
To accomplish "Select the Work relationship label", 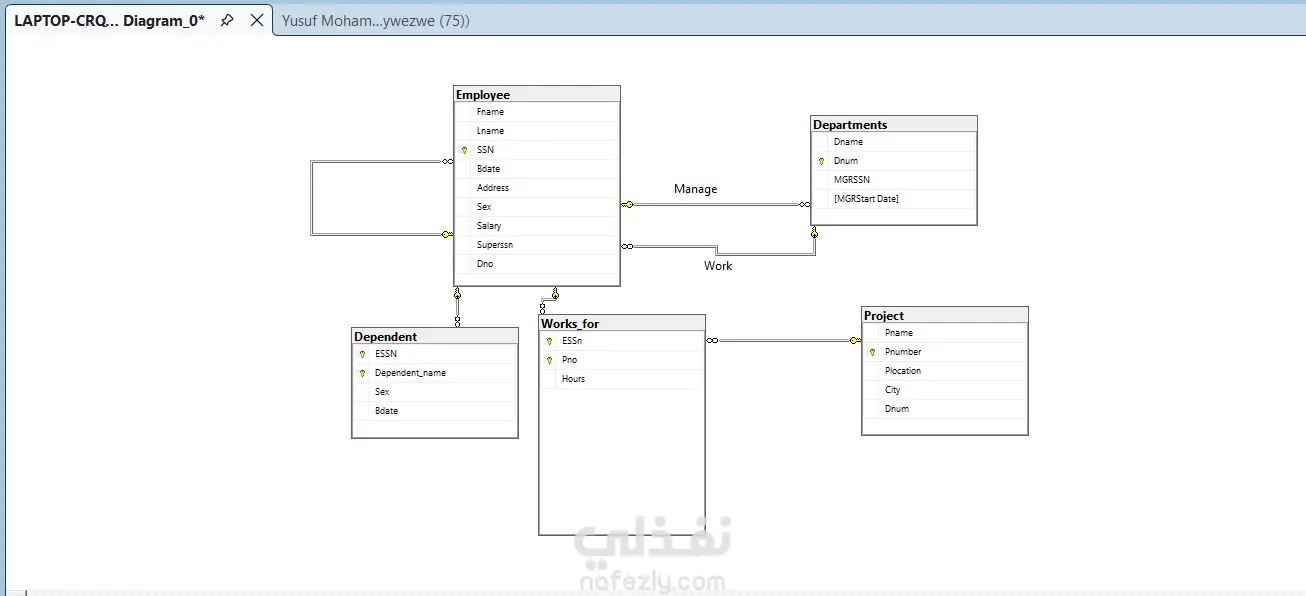I will coord(718,266).
